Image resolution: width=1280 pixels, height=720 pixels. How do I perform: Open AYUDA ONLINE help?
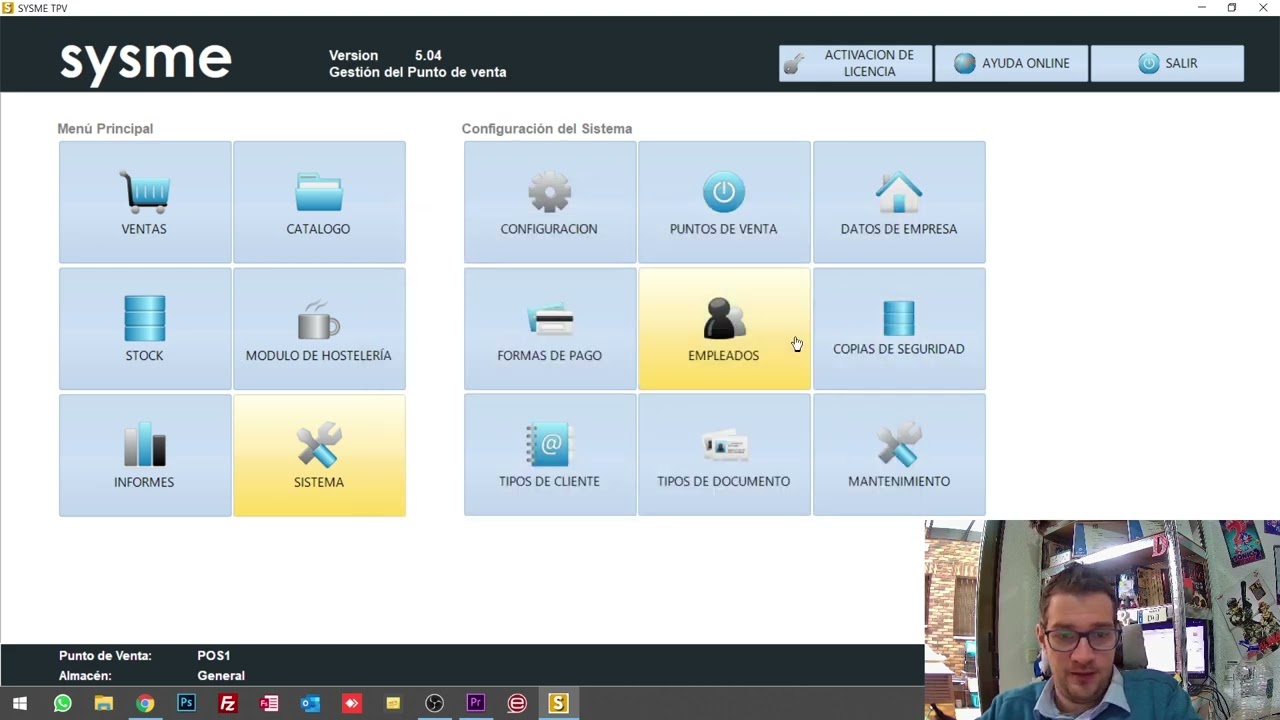pyautogui.click(x=1011, y=63)
